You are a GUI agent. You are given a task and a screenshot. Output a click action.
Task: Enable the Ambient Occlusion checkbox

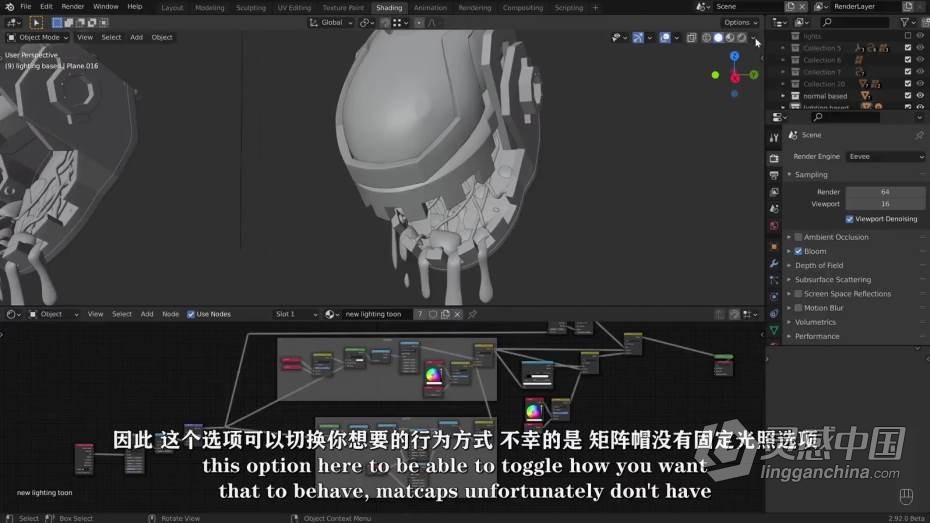click(798, 237)
